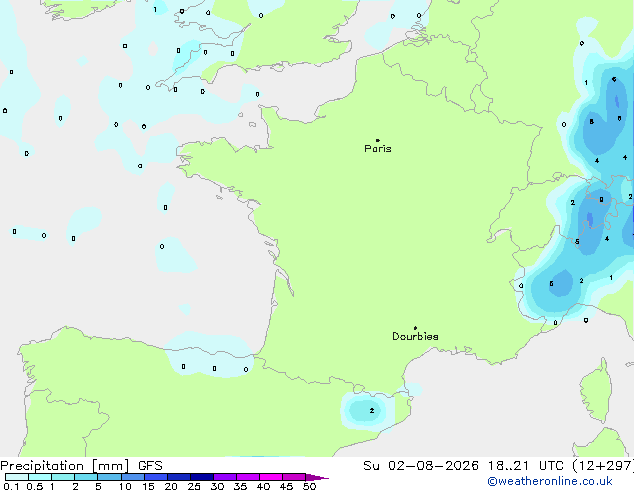Click the '0.5' legend scale label
This screenshot has width=634, height=490.
pyautogui.click(x=35, y=486)
